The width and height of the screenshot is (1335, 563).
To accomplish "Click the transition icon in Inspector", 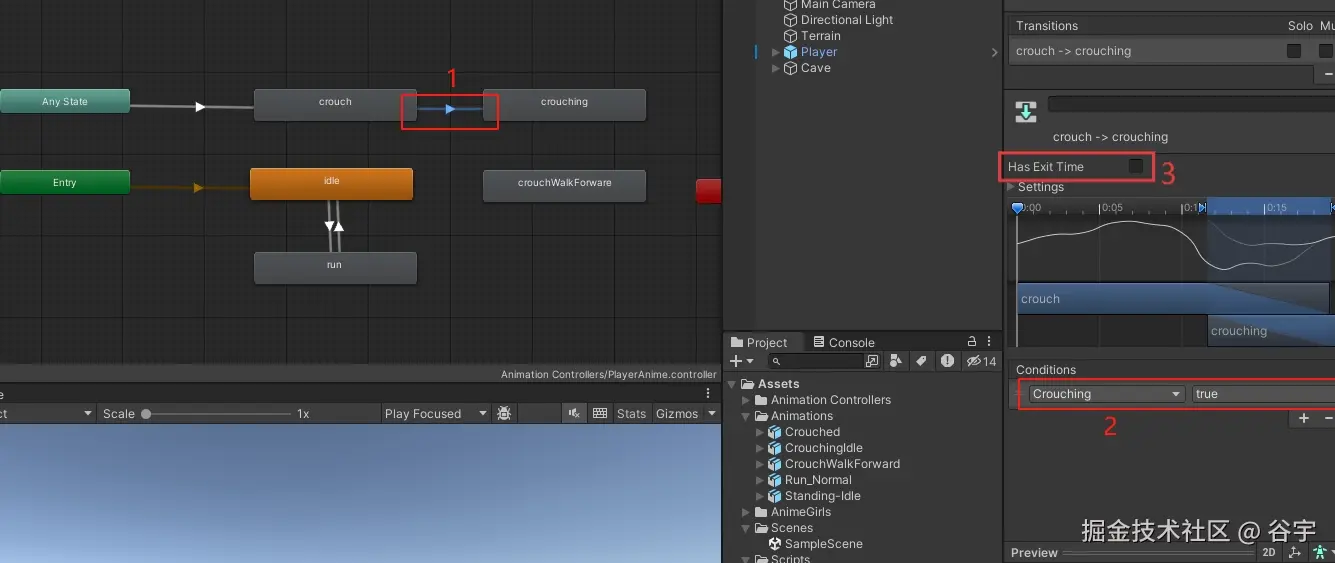I will click(1026, 110).
